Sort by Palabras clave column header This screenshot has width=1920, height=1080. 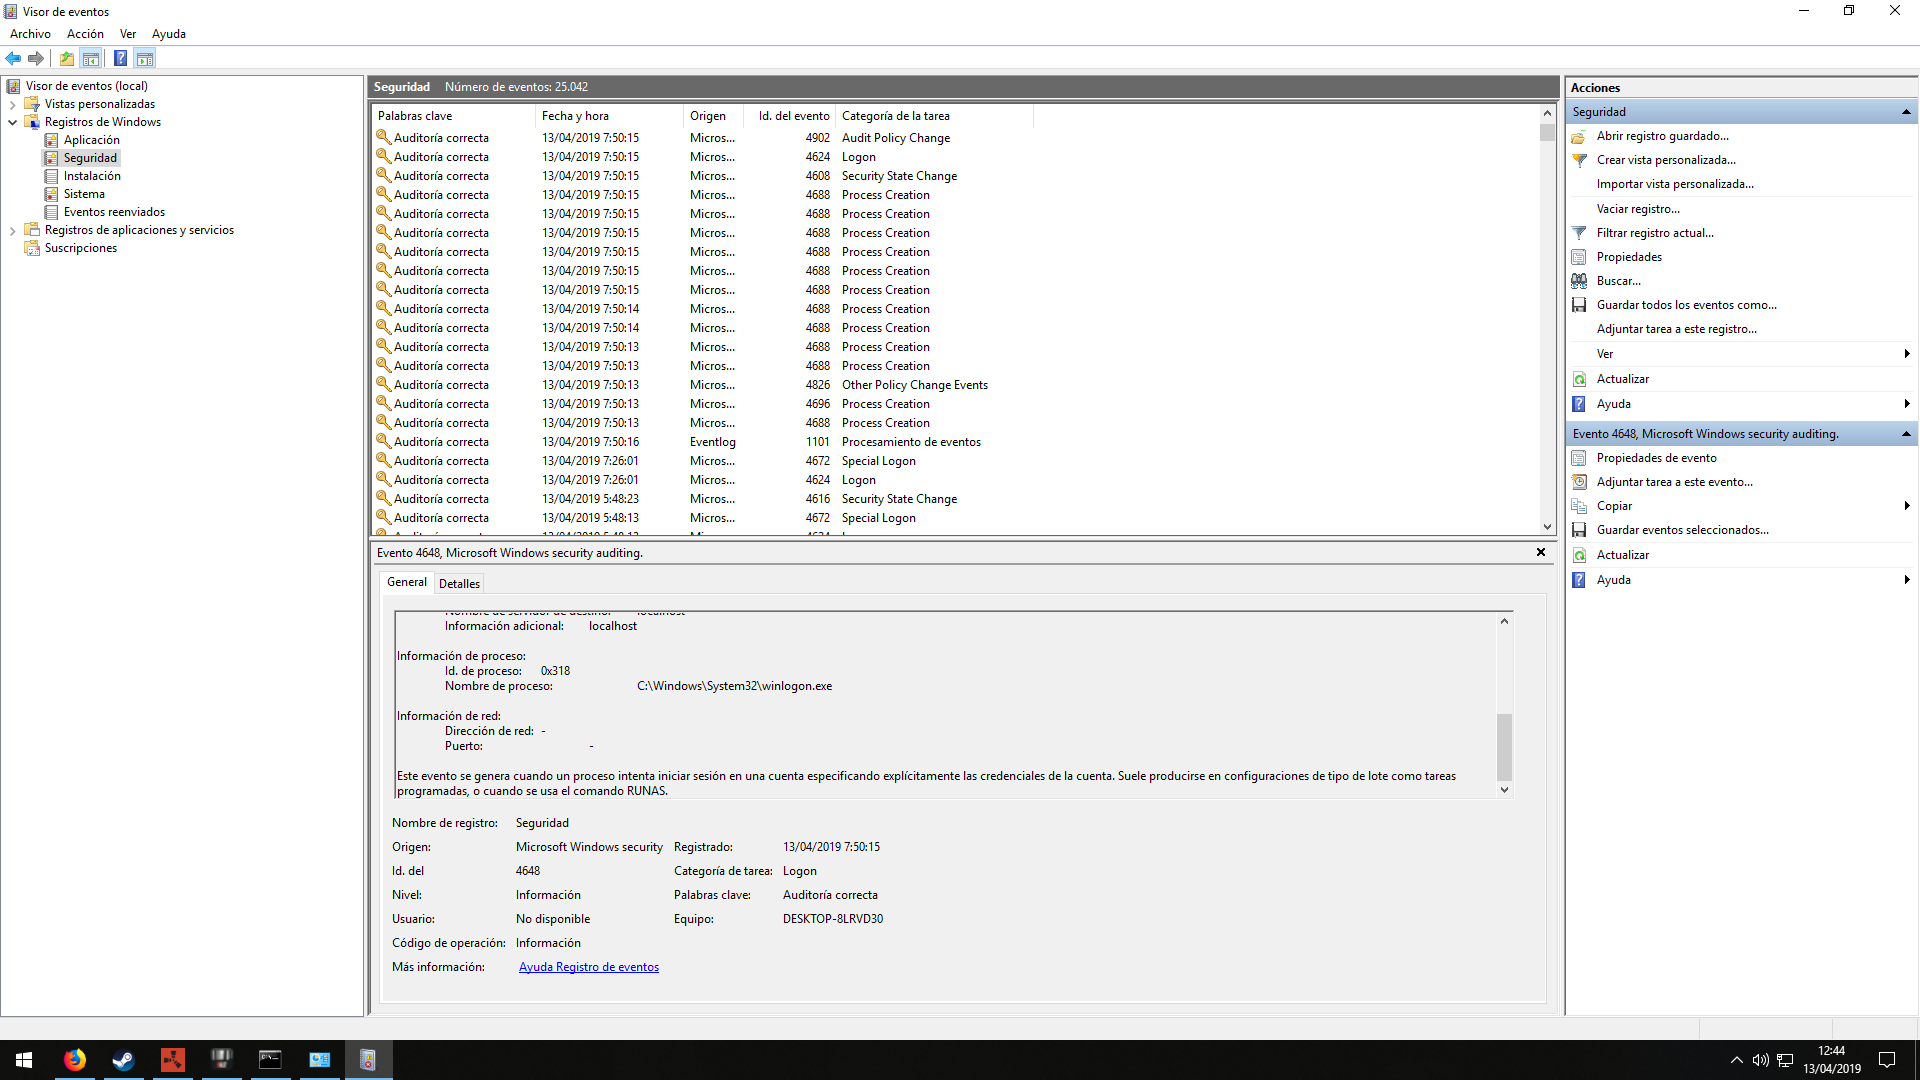coord(453,116)
